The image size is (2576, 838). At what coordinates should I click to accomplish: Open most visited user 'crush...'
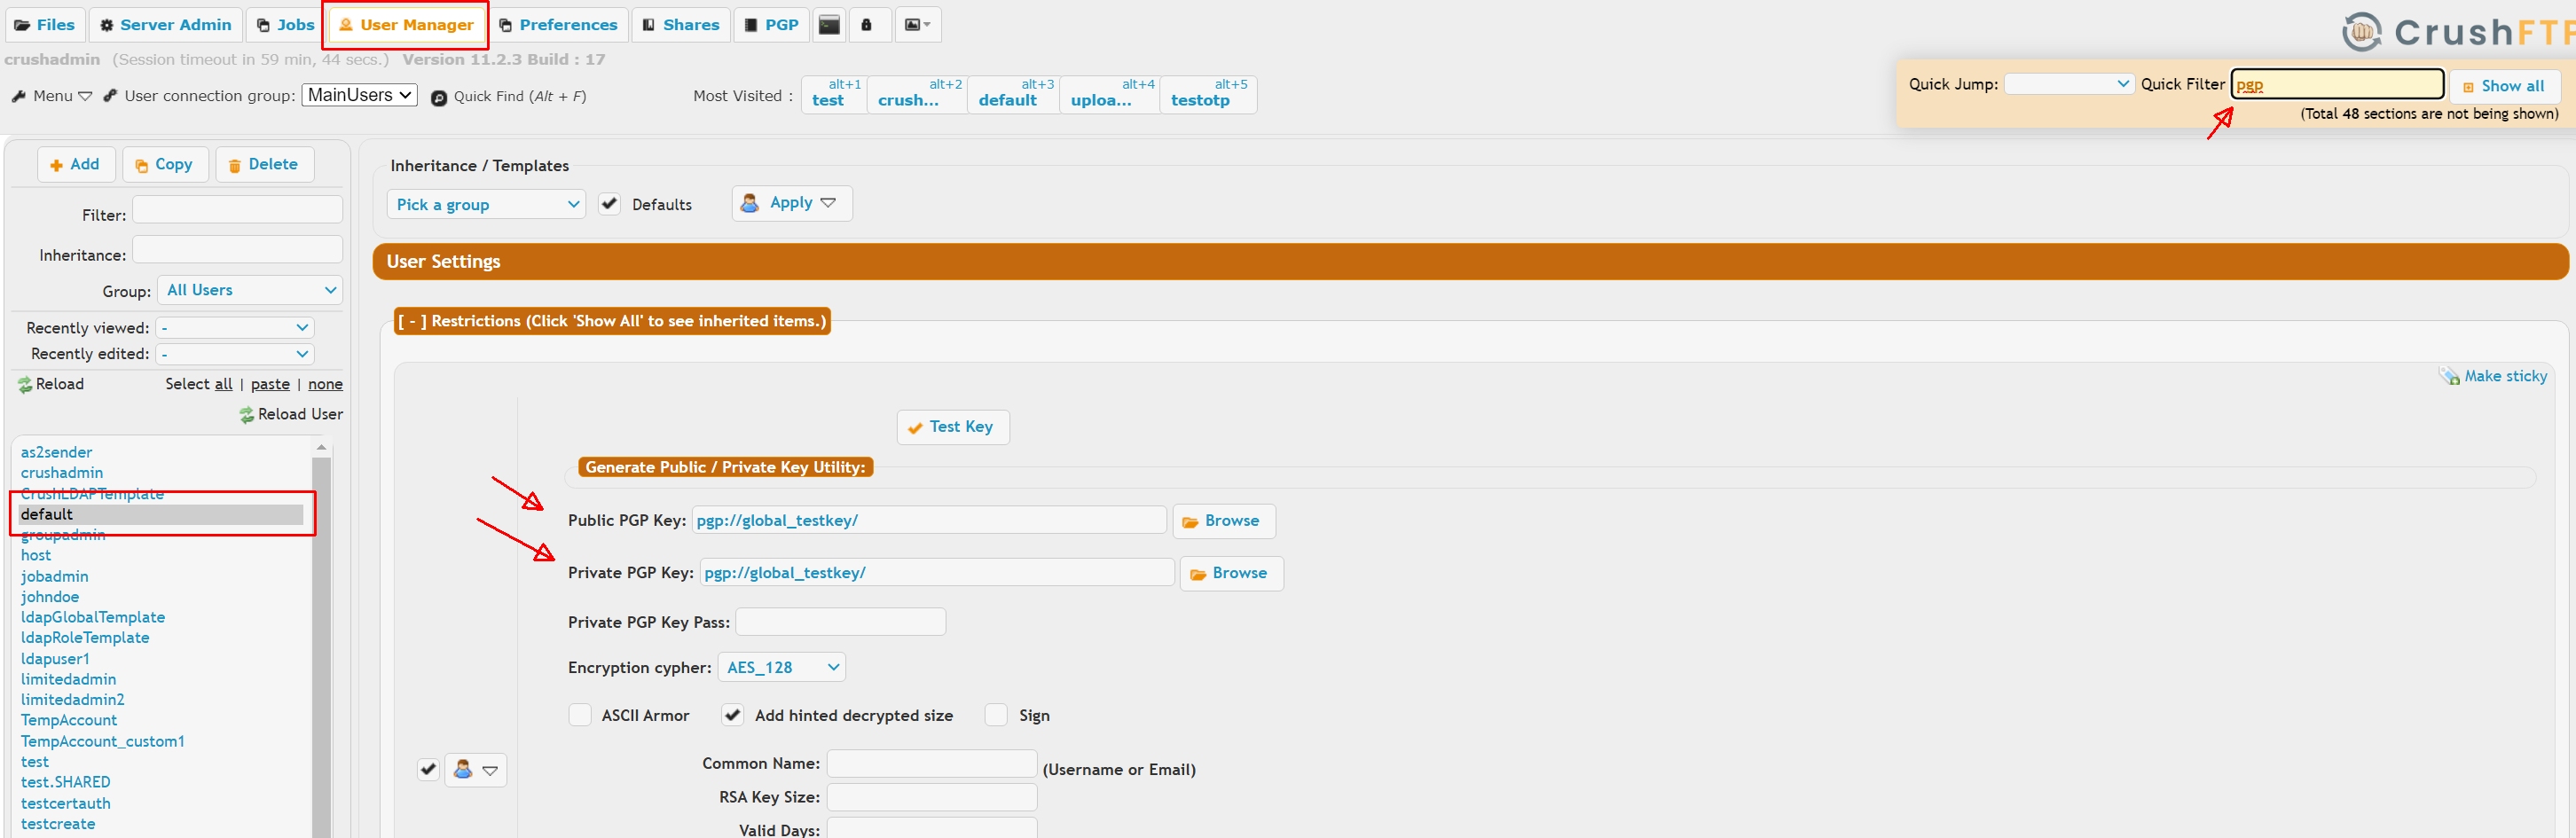click(917, 94)
